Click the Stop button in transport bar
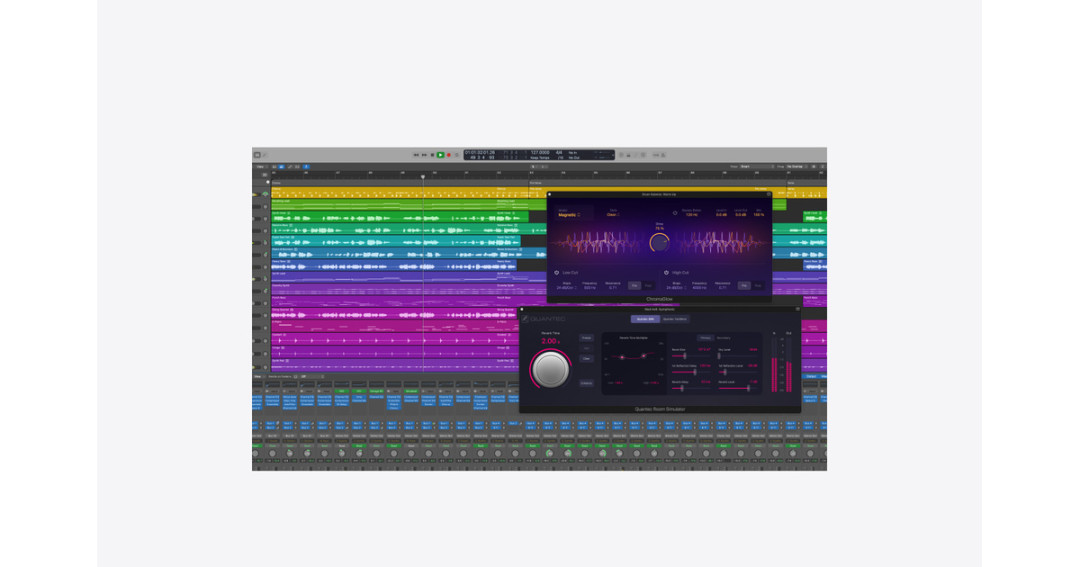The width and height of the screenshot is (1080, 567). coord(433,155)
